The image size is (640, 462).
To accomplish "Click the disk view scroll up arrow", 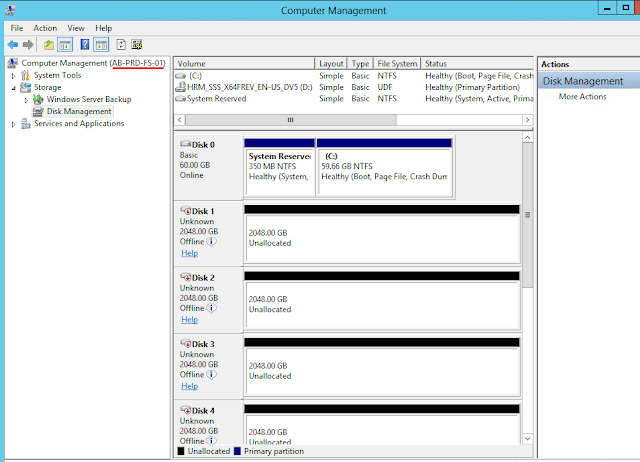I will 527,138.
